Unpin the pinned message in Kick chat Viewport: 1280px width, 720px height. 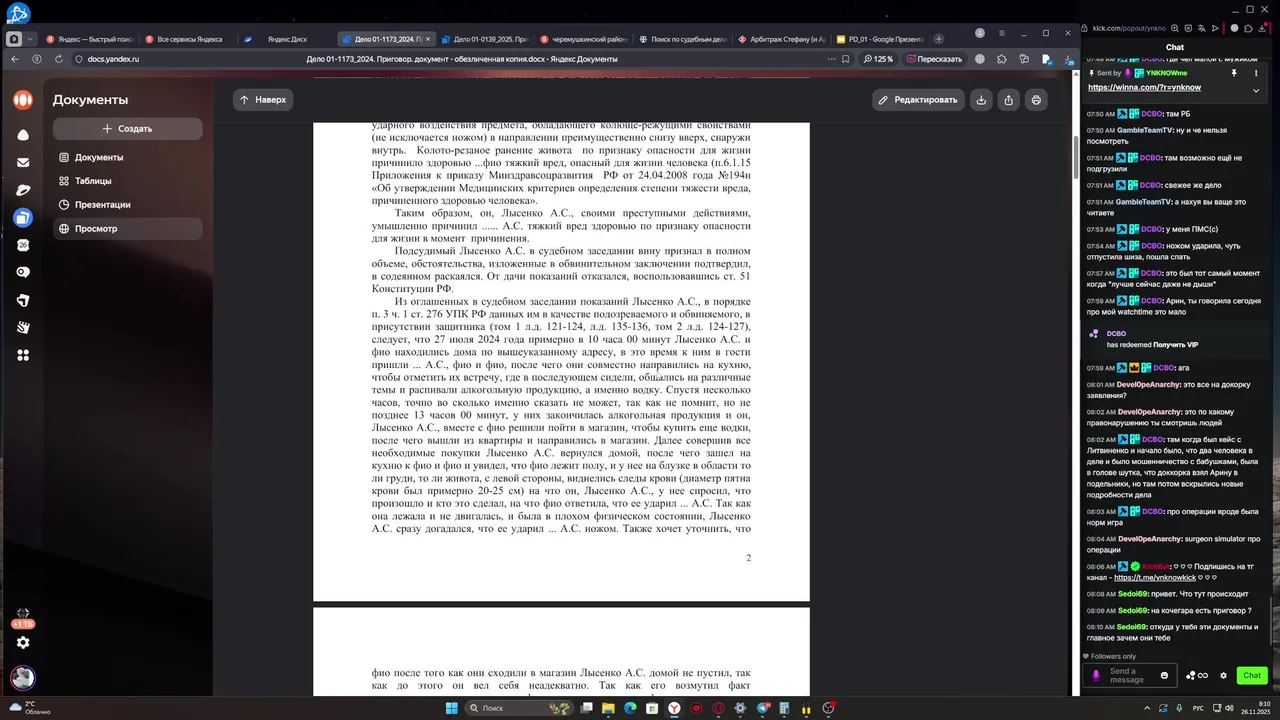point(1234,73)
